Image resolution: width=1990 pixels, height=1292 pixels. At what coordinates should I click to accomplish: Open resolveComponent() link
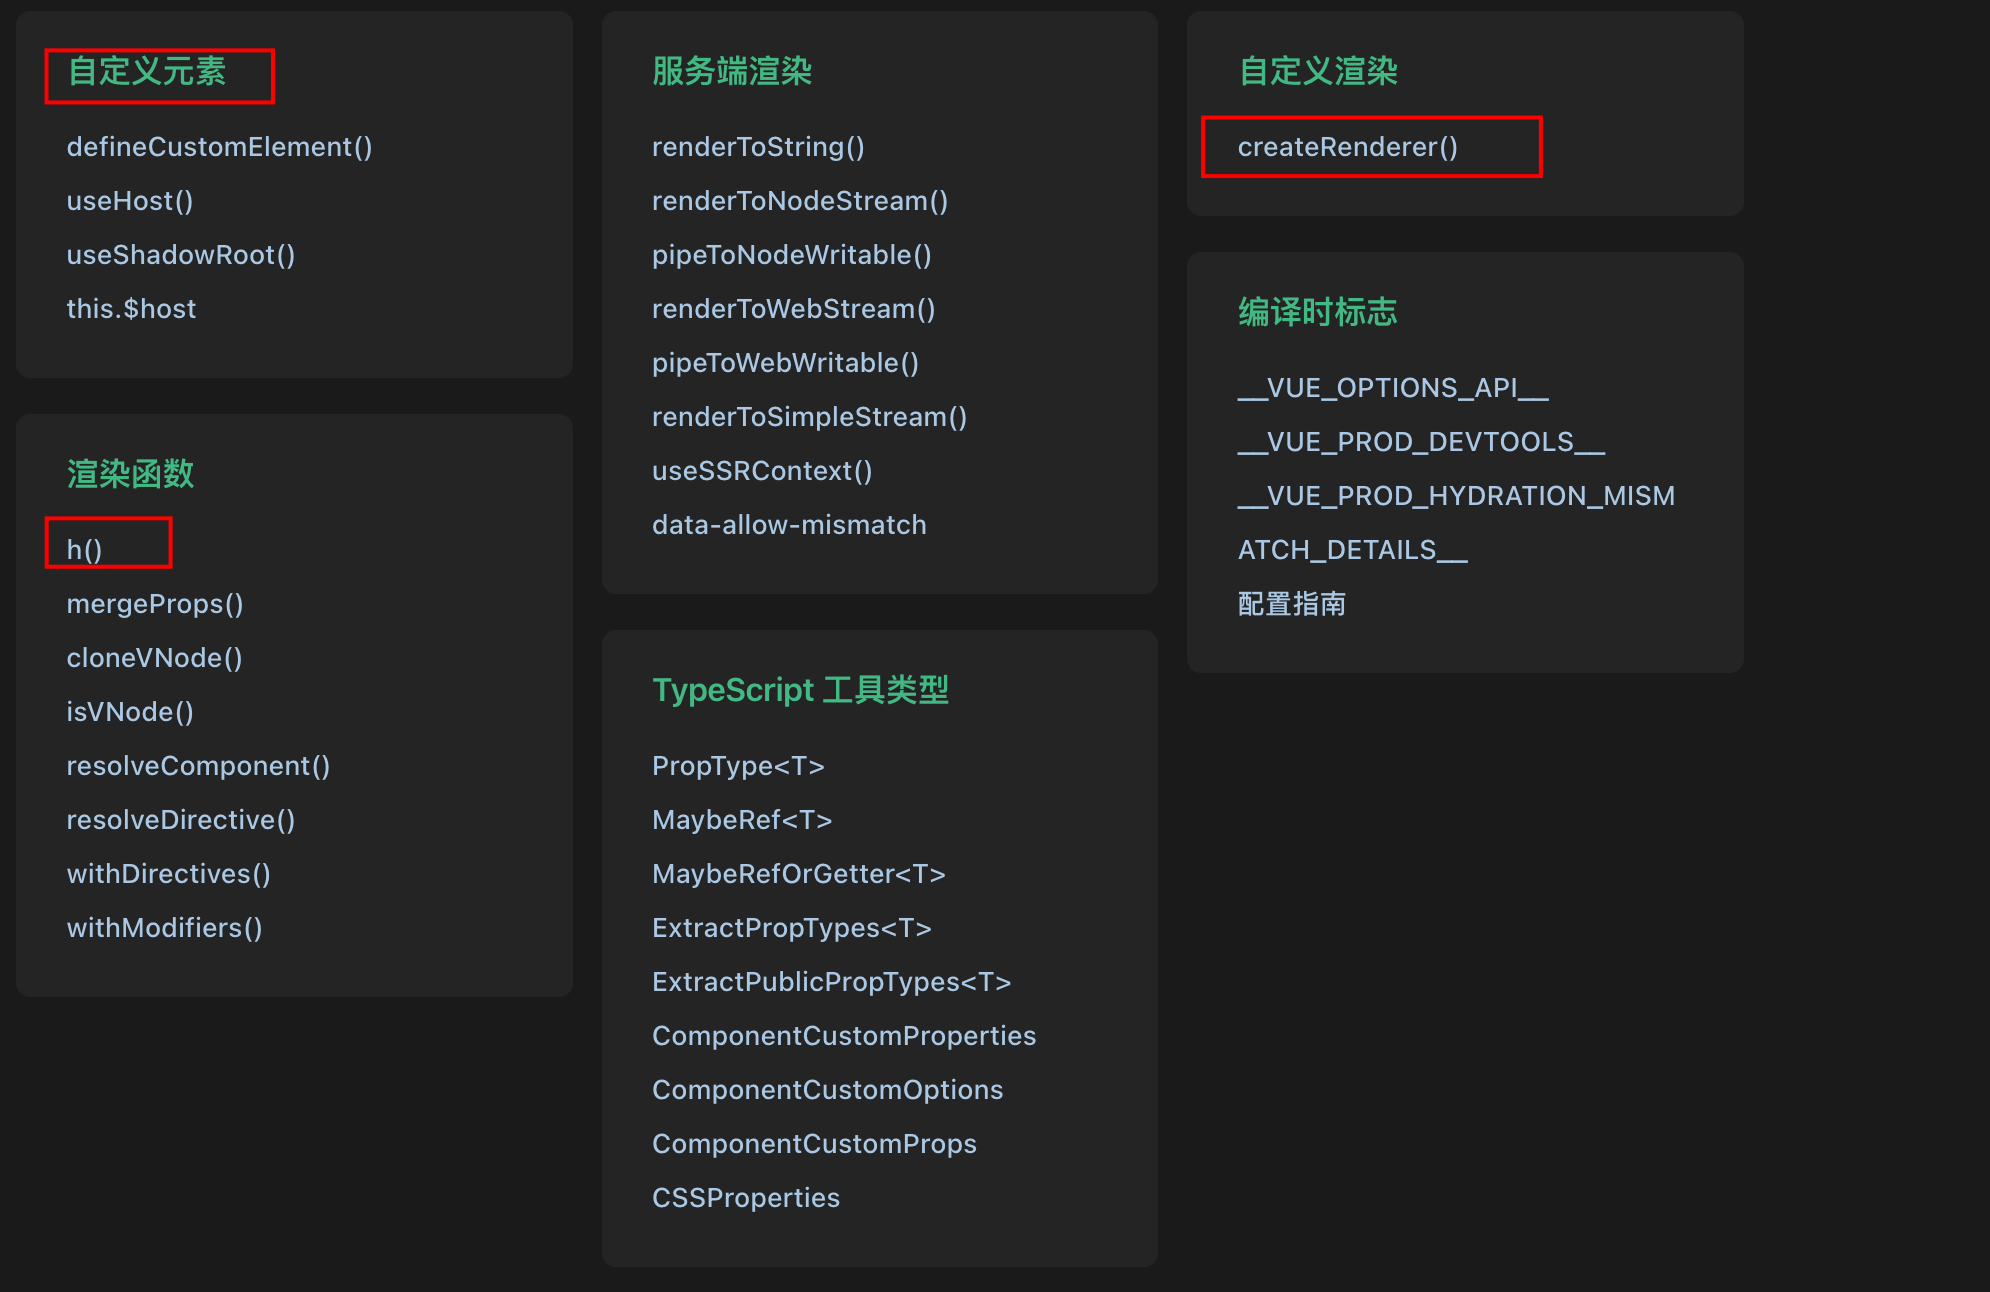click(x=198, y=766)
